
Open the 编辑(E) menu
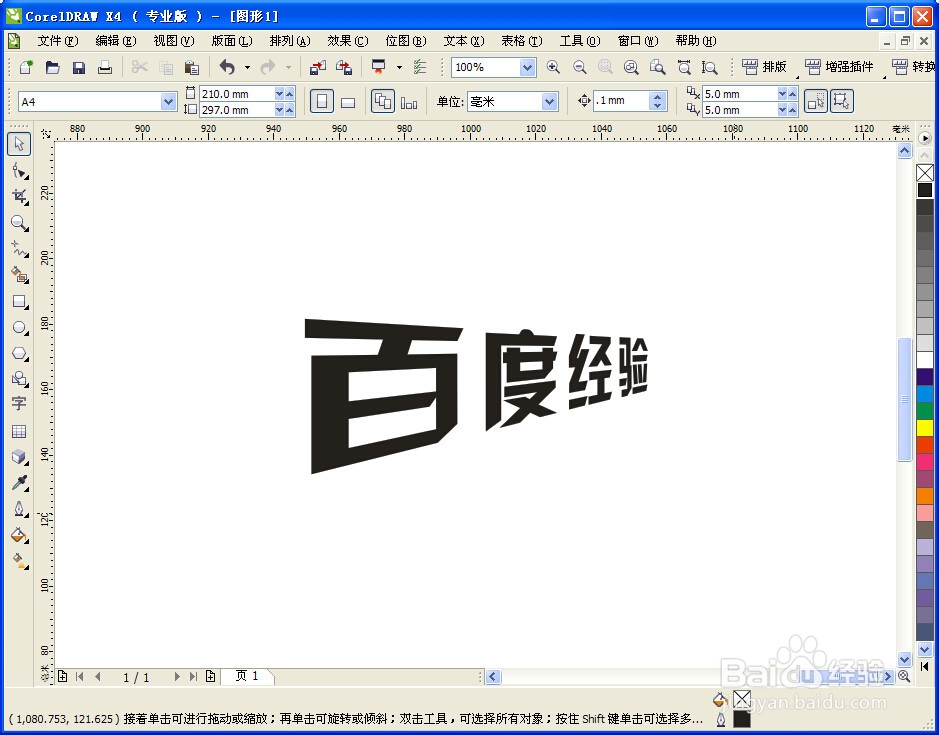[x=116, y=41]
